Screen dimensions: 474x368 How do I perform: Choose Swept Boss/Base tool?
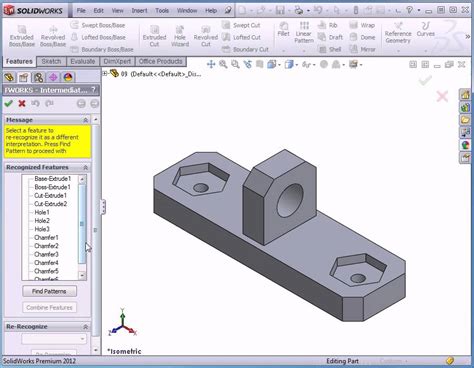(x=98, y=25)
